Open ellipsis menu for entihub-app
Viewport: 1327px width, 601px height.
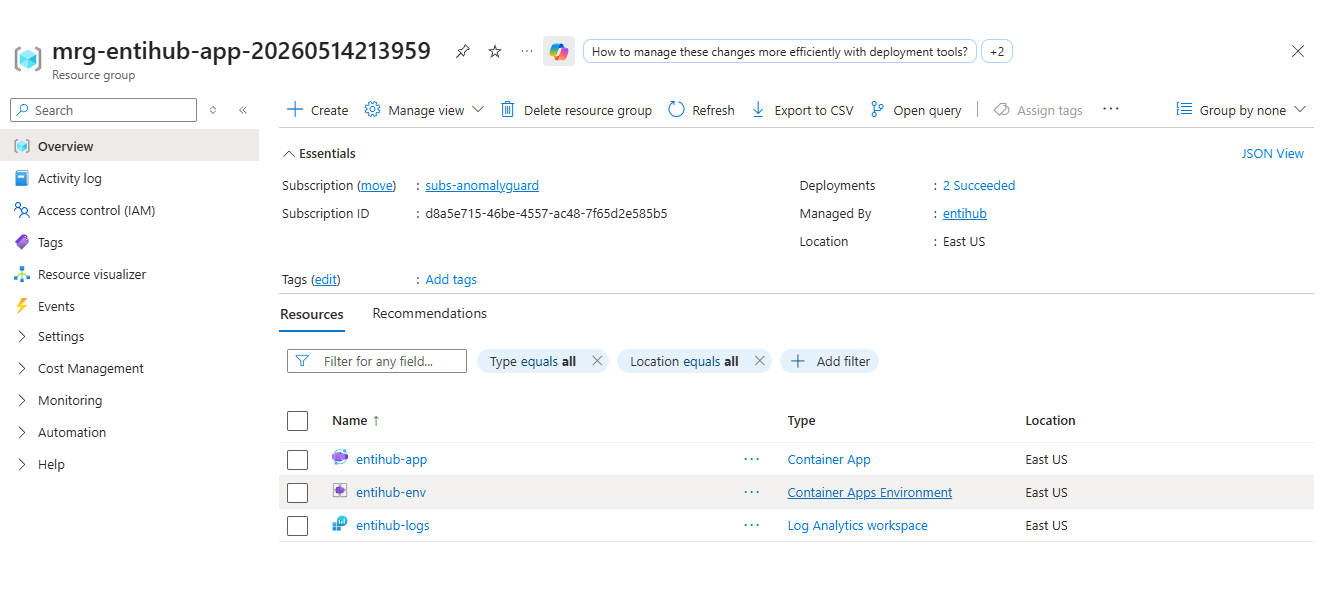pyautogui.click(x=752, y=459)
